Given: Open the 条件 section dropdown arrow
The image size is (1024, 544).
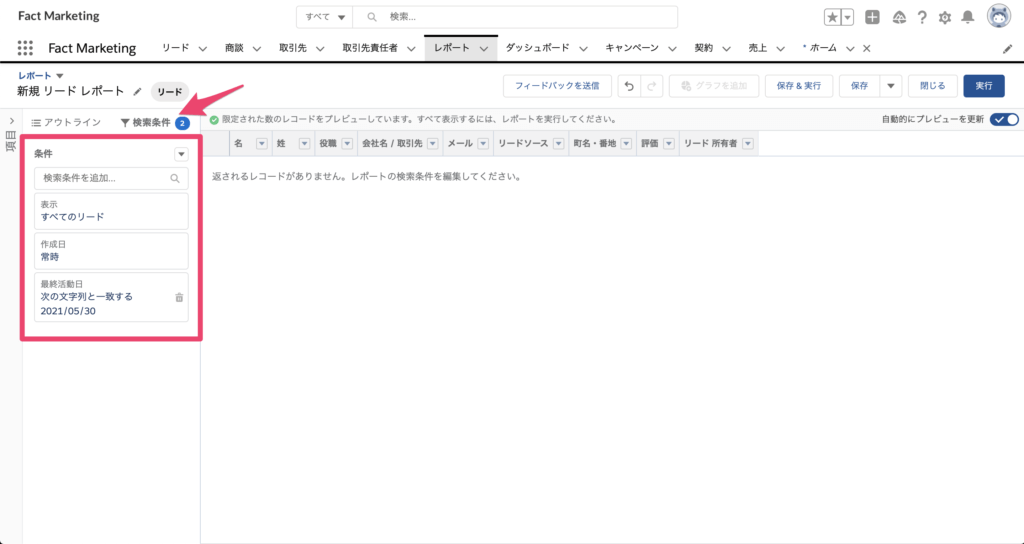Looking at the screenshot, I should pyautogui.click(x=182, y=154).
